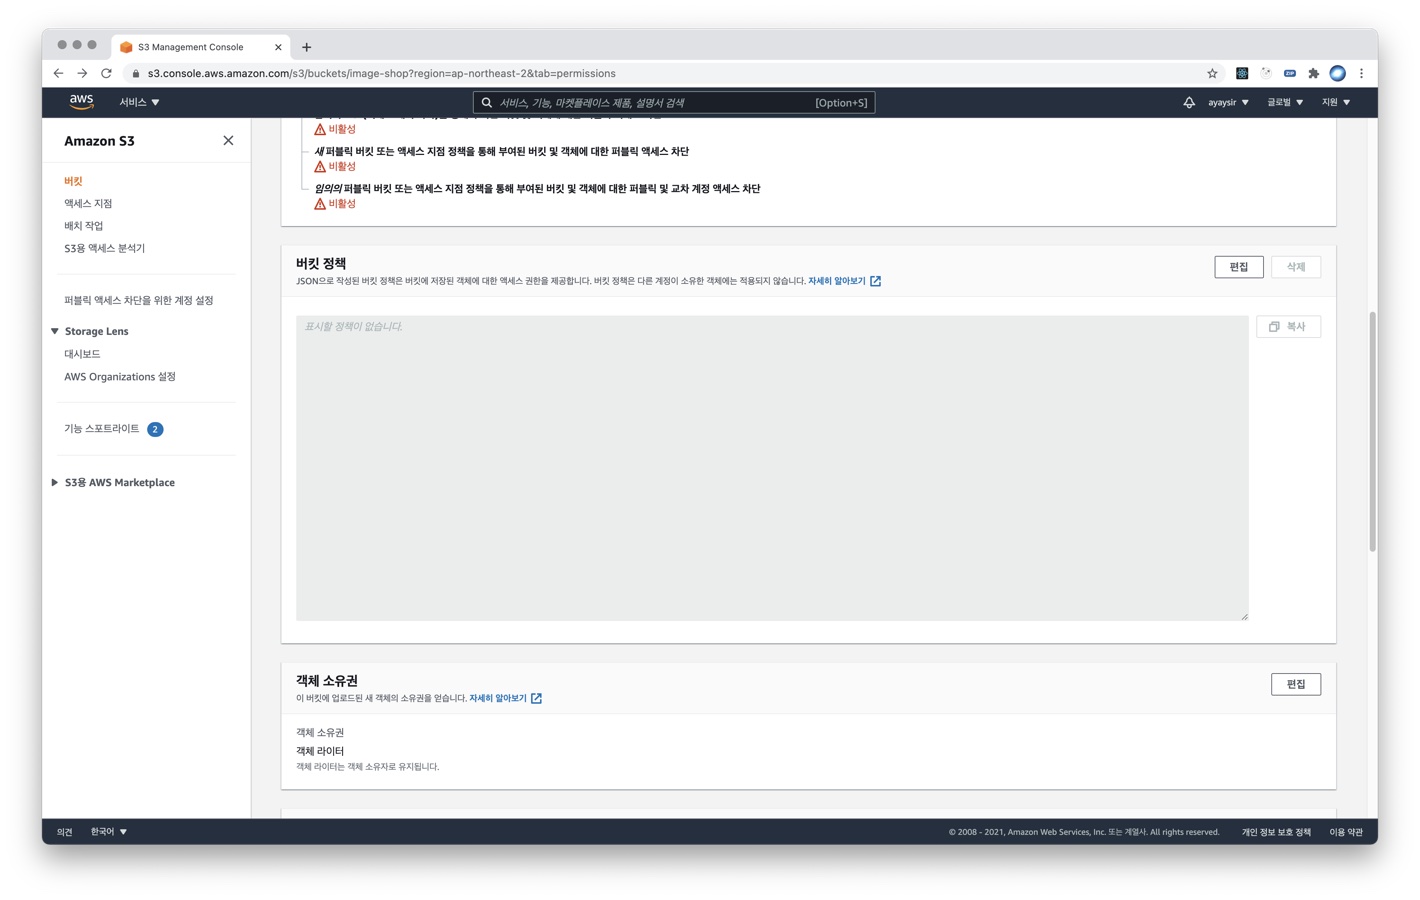Select 액세스 지점 in the sidebar
Image resolution: width=1420 pixels, height=900 pixels.
tap(88, 203)
